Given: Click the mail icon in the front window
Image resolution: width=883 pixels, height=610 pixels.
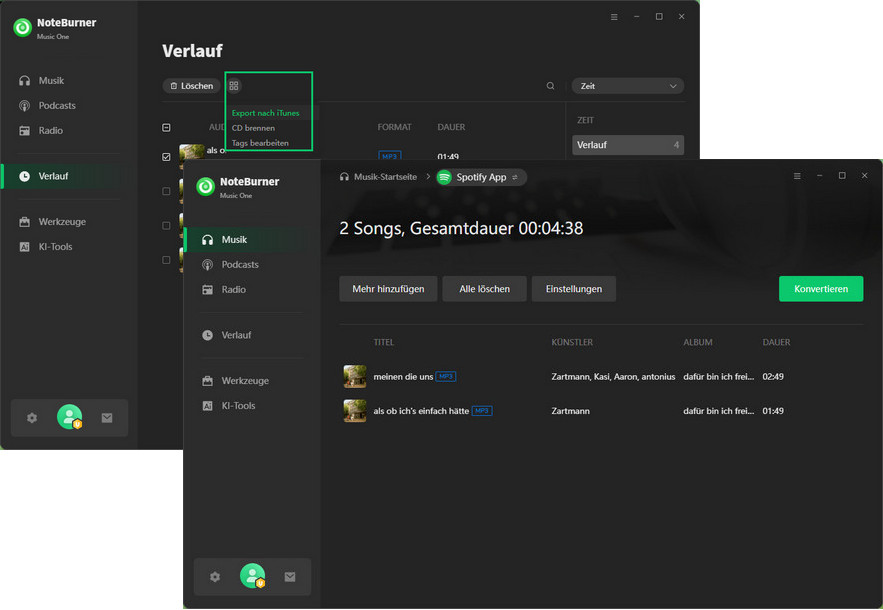Looking at the screenshot, I should (290, 577).
